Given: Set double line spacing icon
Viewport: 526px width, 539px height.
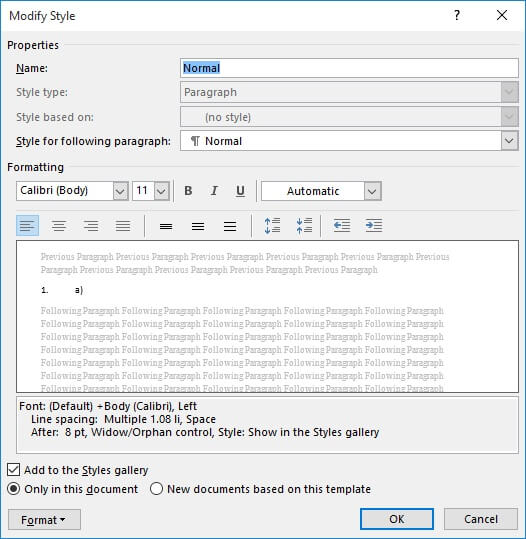Looking at the screenshot, I should (230, 226).
